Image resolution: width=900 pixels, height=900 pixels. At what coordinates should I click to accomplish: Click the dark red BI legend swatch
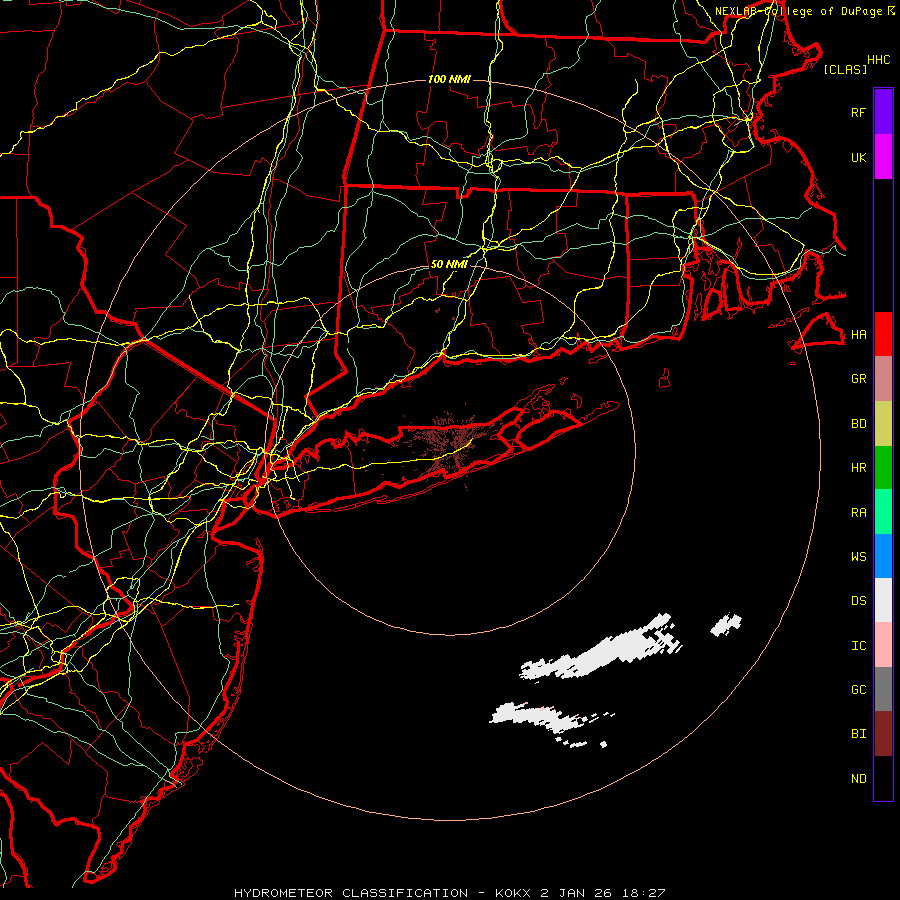pos(883,734)
